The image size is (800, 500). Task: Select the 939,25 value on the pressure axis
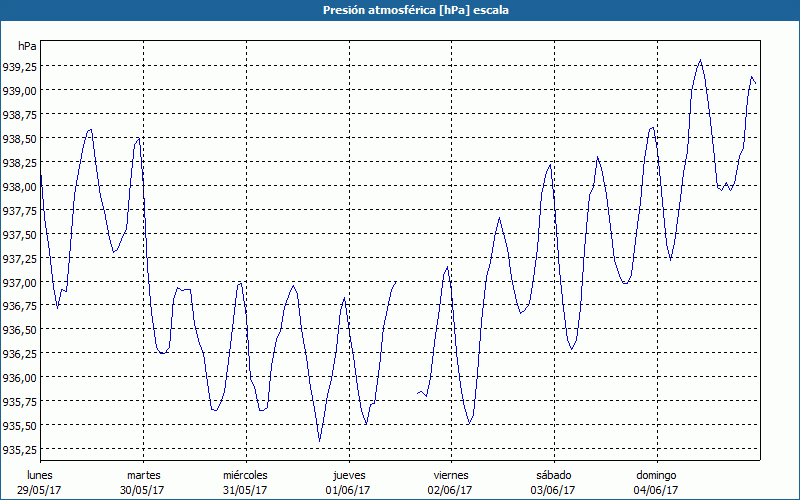(x=20, y=67)
